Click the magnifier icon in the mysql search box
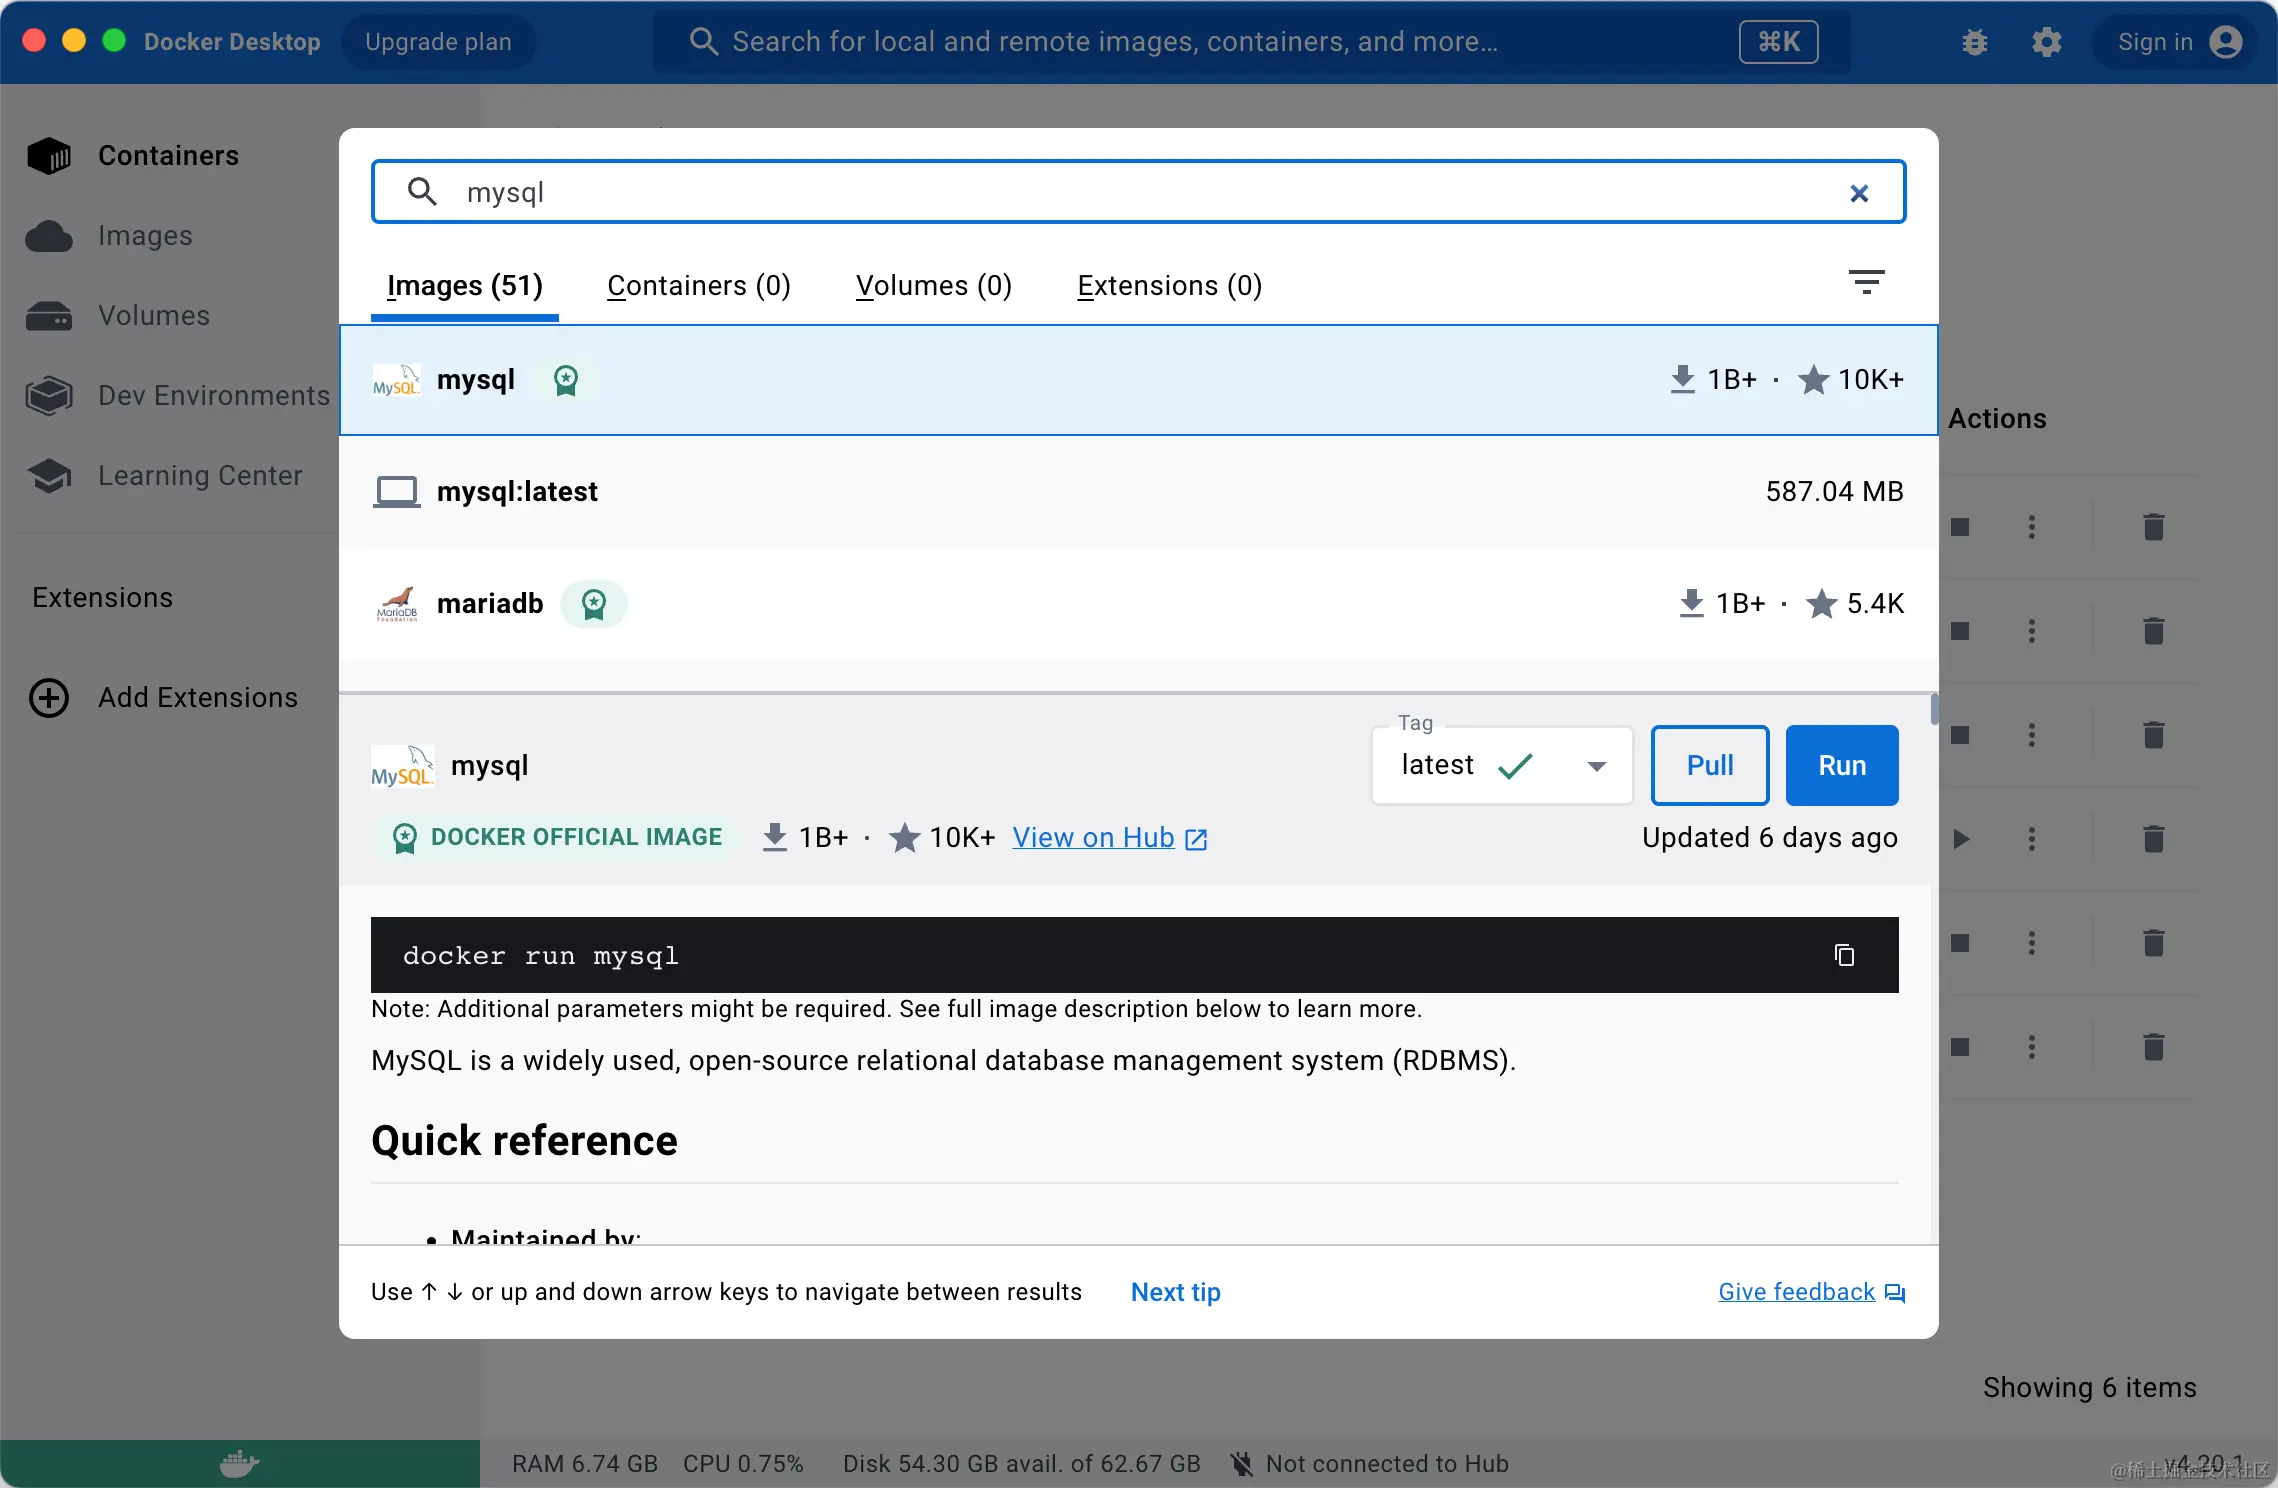This screenshot has height=1488, width=2278. [422, 192]
